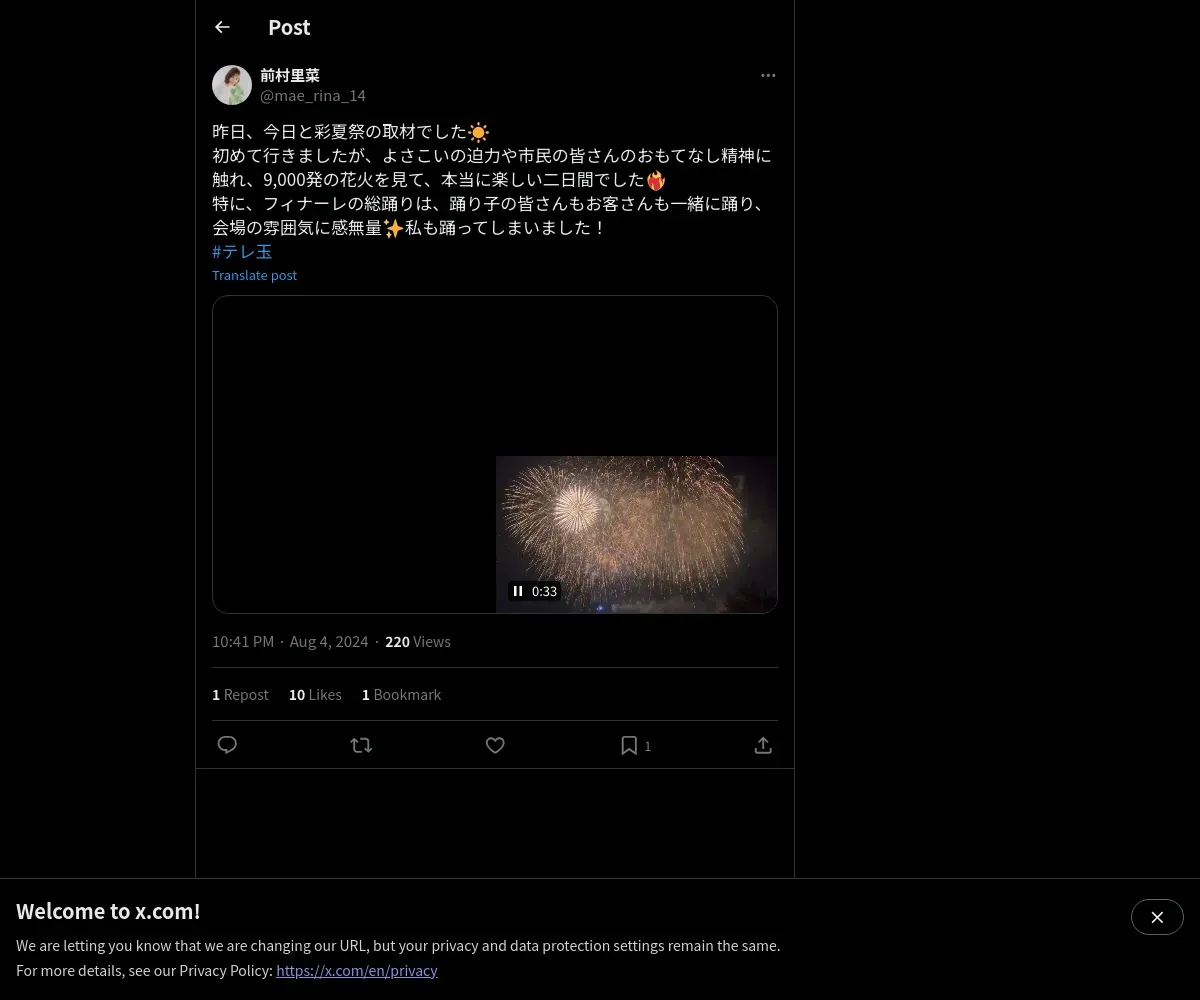Open the @mae_rina_14 handle

313,95
